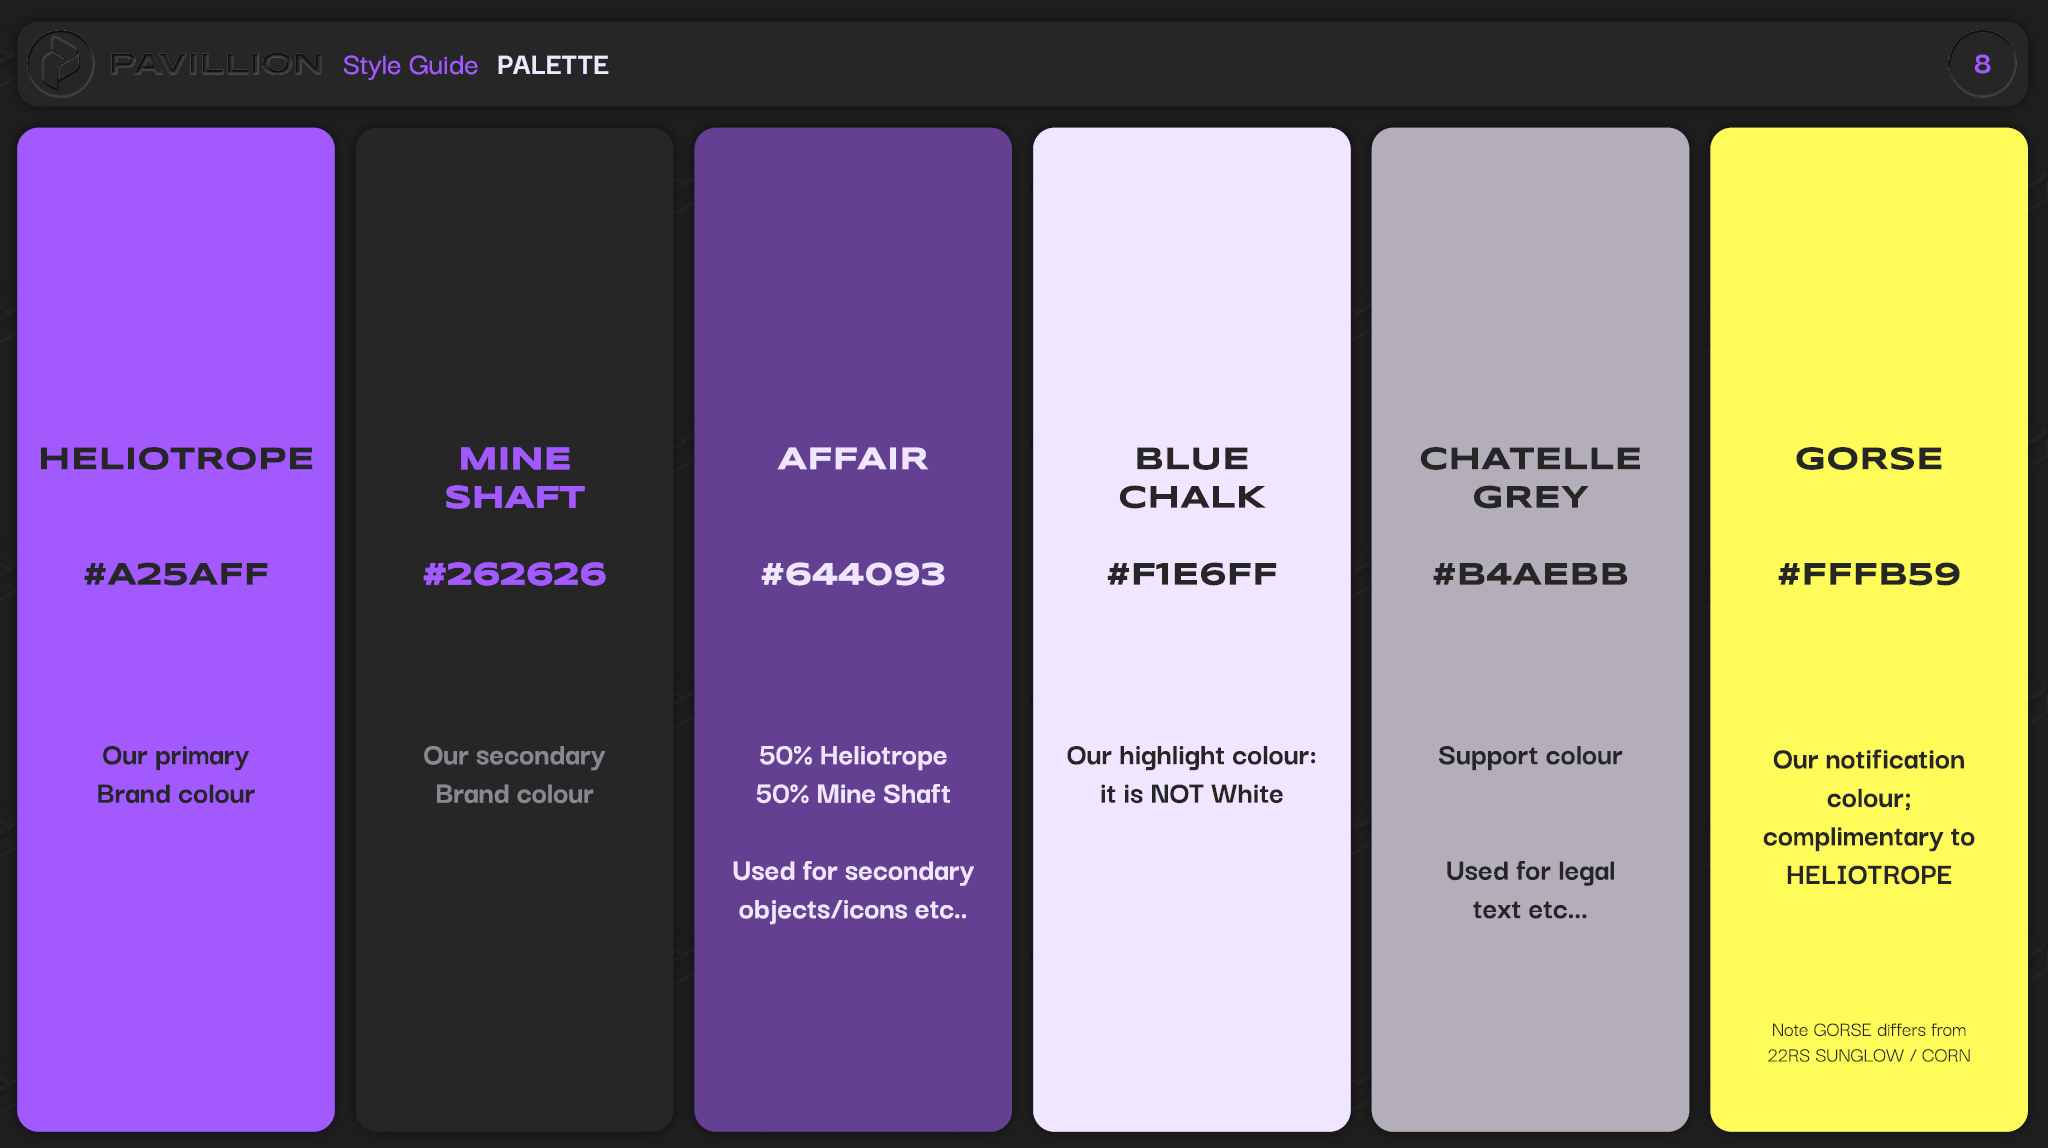
Task: Open the Style Guide link
Action: tap(410, 65)
